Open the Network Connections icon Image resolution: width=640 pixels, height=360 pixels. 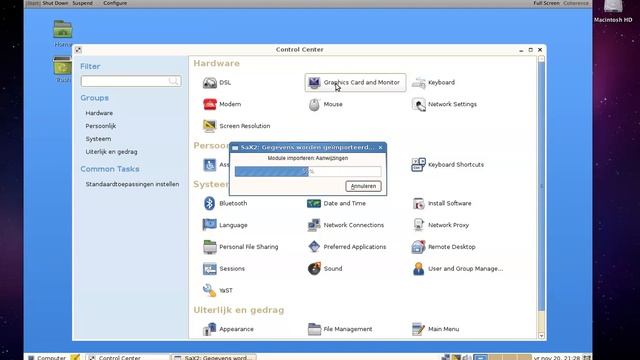tap(346, 225)
